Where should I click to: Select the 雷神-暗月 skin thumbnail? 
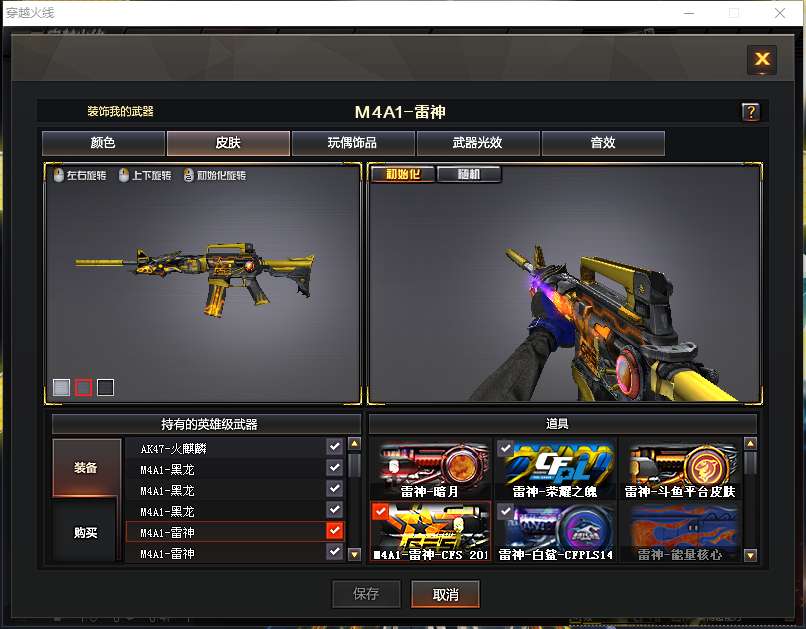(430, 469)
